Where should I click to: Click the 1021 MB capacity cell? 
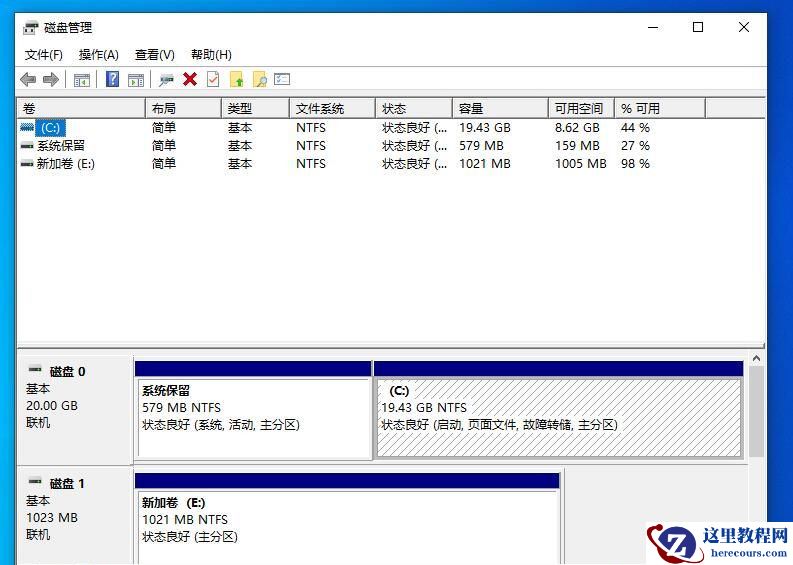[x=485, y=163]
